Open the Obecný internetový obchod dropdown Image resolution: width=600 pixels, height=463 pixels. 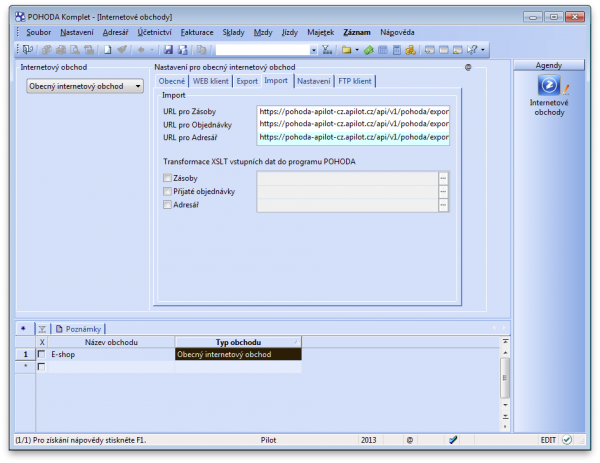pos(85,86)
